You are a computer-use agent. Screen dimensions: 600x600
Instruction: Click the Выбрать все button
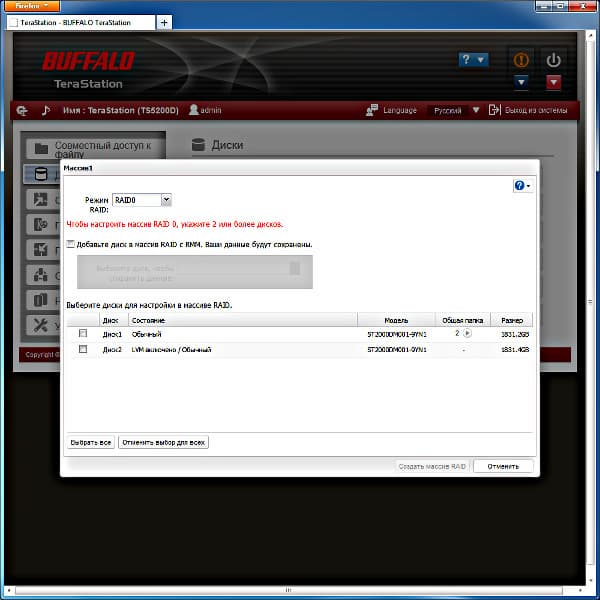pos(91,442)
